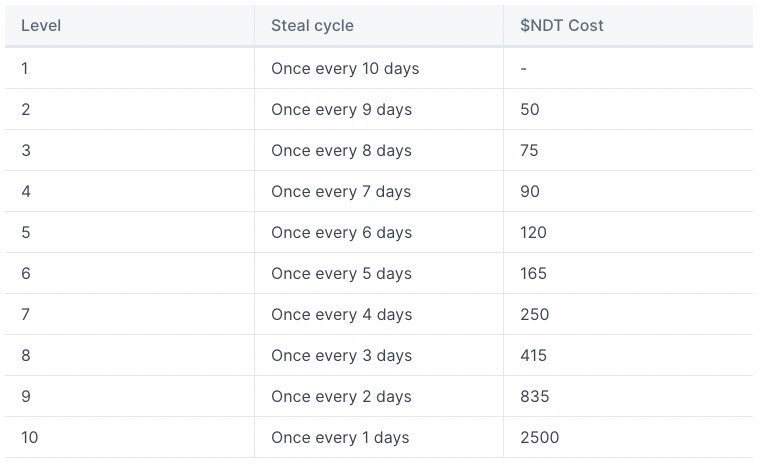This screenshot has width=762, height=467.
Task: Click the cost value 120
Action: pos(533,232)
